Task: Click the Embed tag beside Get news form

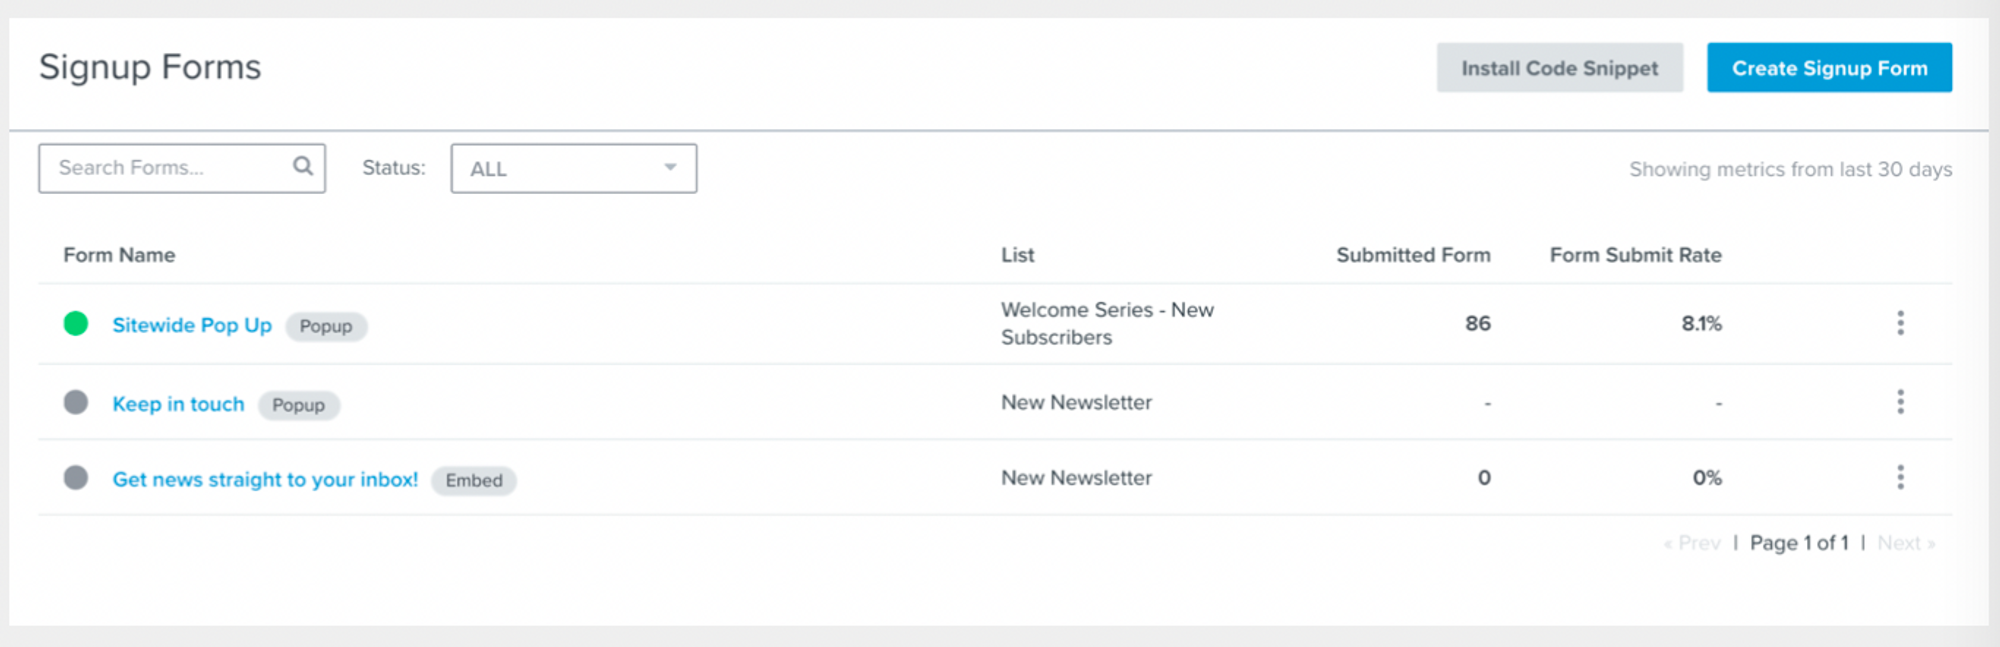Action: (474, 480)
